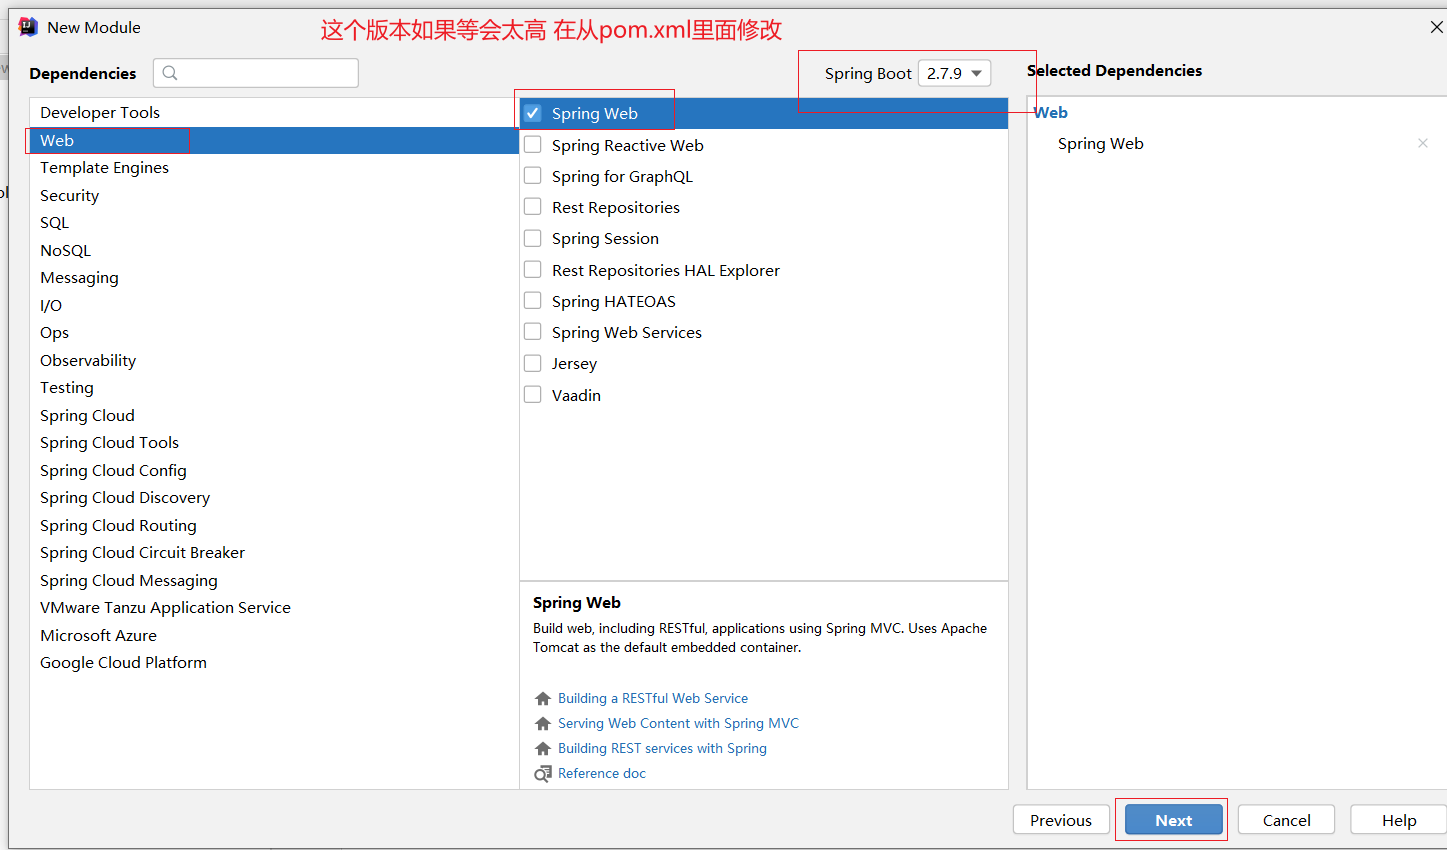The width and height of the screenshot is (1447, 850).
Task: Select the Developer Tools category
Action: tap(100, 113)
